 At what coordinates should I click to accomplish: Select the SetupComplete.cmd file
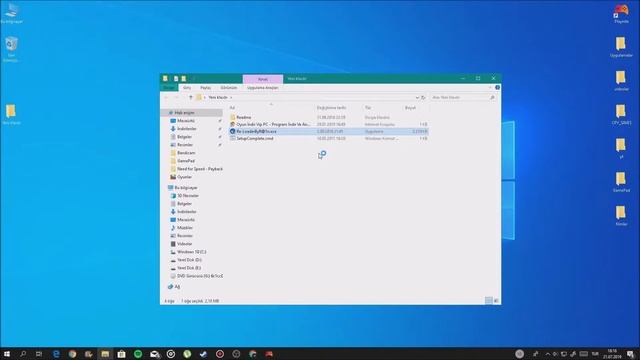(329, 138)
